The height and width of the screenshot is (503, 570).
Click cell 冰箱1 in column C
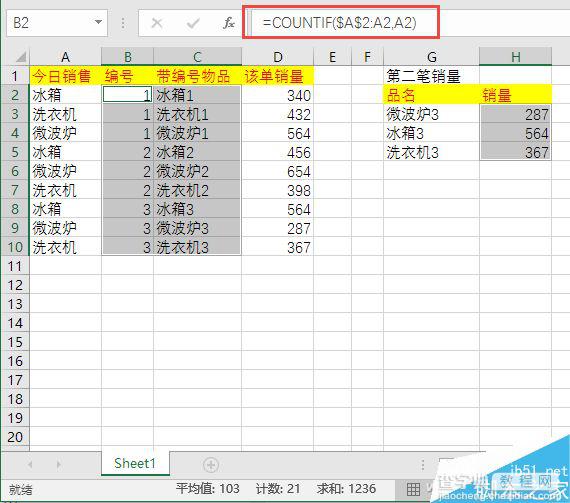(x=197, y=95)
